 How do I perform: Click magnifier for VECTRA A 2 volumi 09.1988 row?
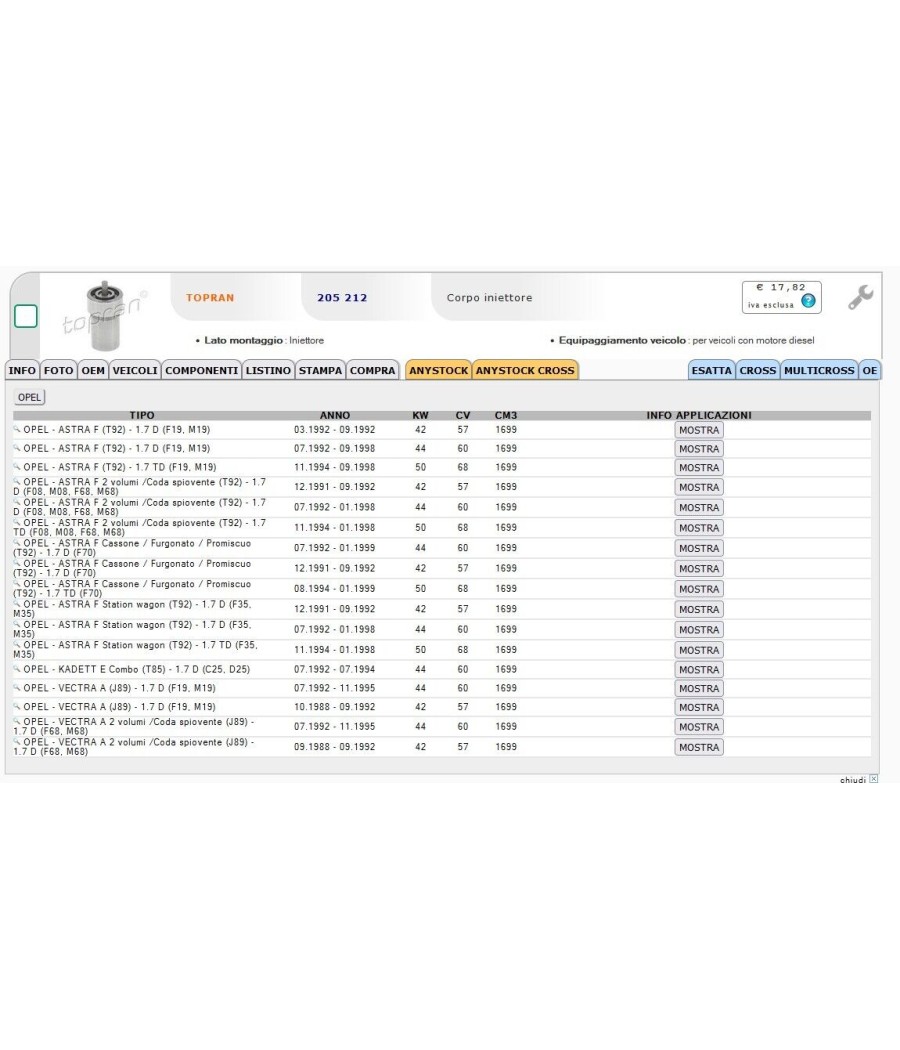(x=17, y=741)
